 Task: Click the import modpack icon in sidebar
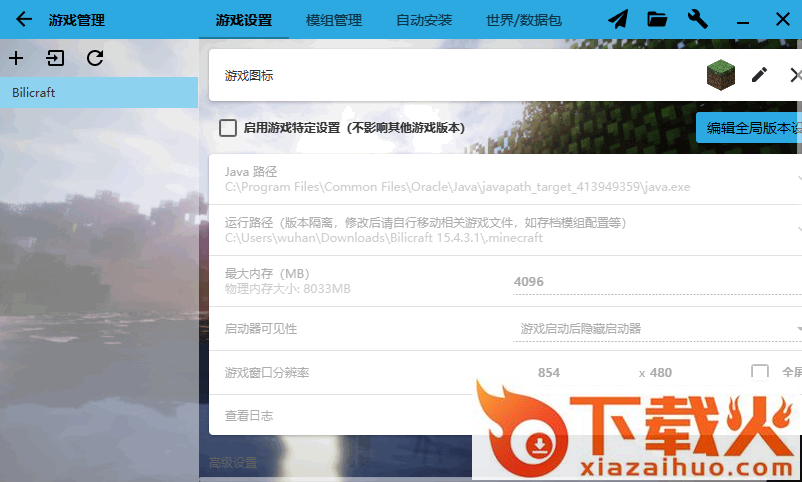[55, 58]
